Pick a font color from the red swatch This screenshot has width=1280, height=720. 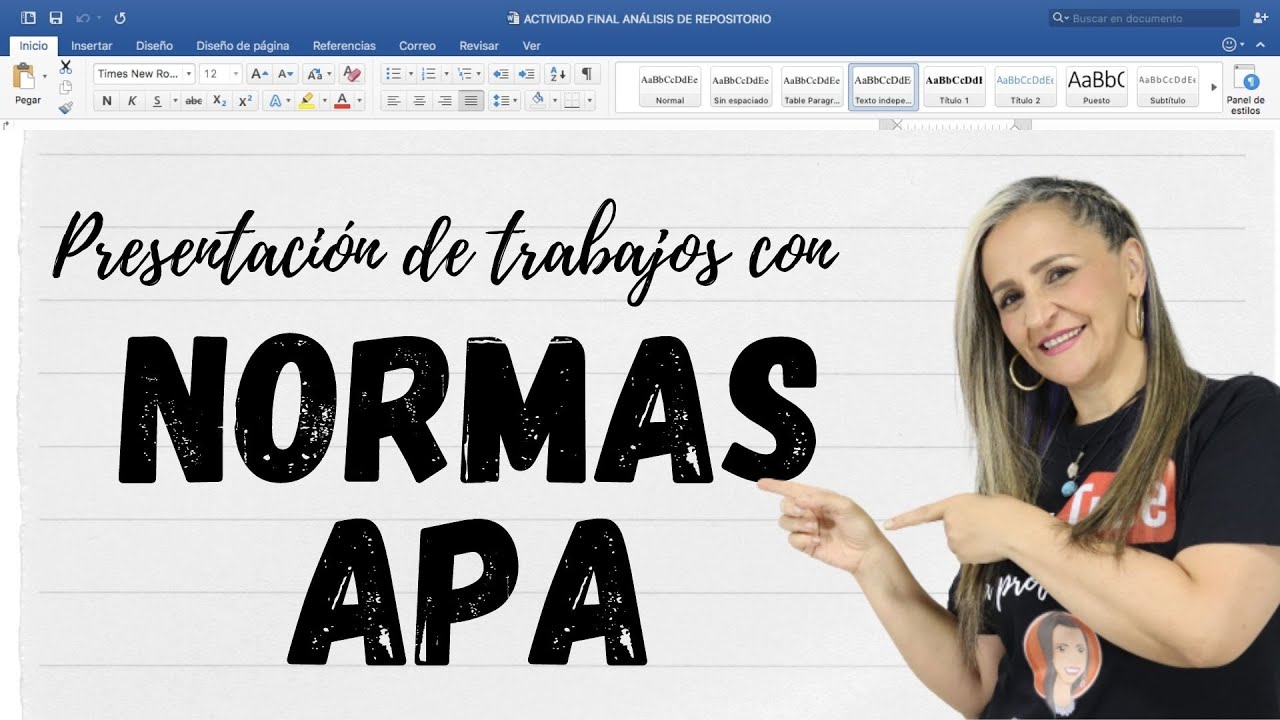342,101
